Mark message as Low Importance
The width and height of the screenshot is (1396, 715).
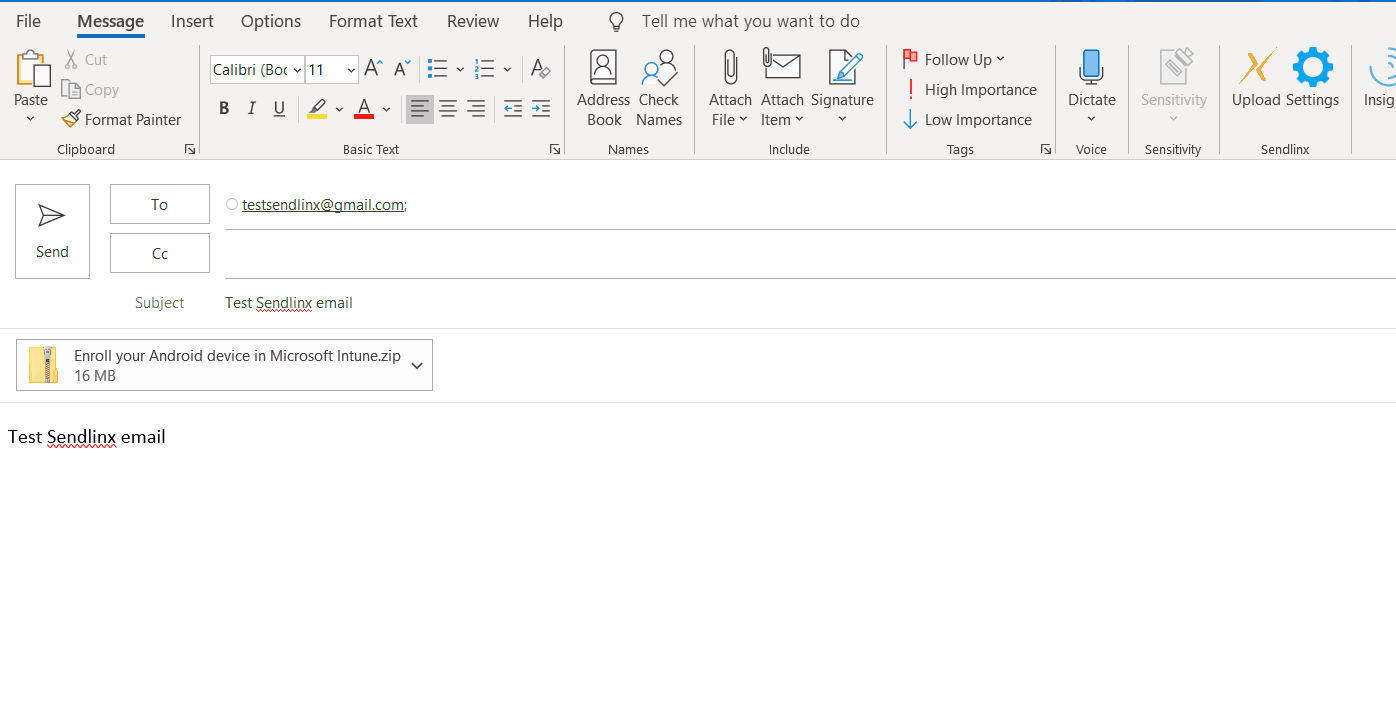[967, 119]
